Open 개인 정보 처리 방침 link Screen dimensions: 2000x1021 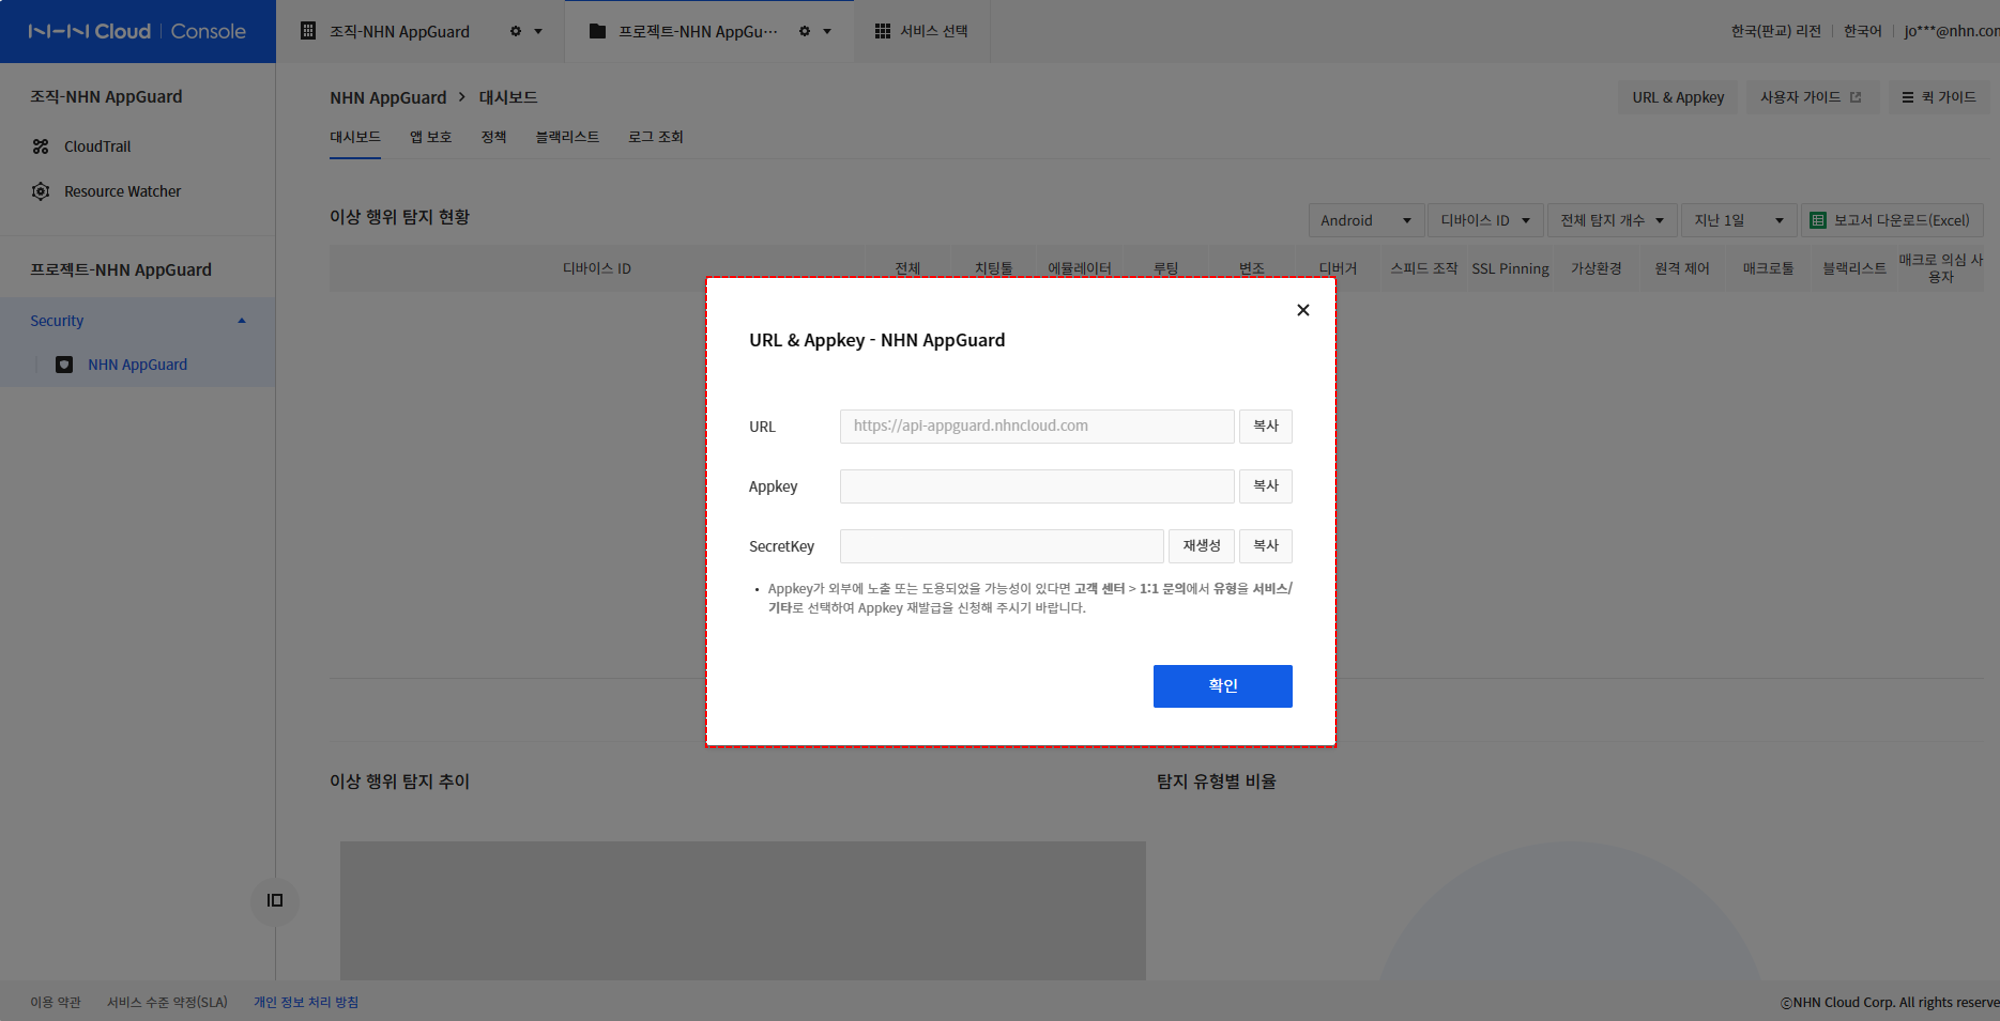coord(306,1002)
